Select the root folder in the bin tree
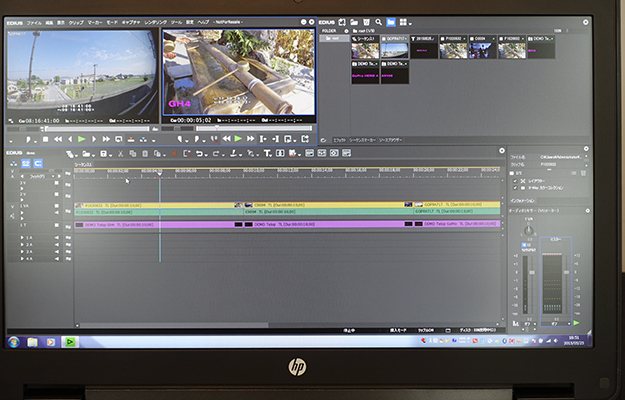This screenshot has height=400, width=625. pyautogui.click(x=331, y=38)
